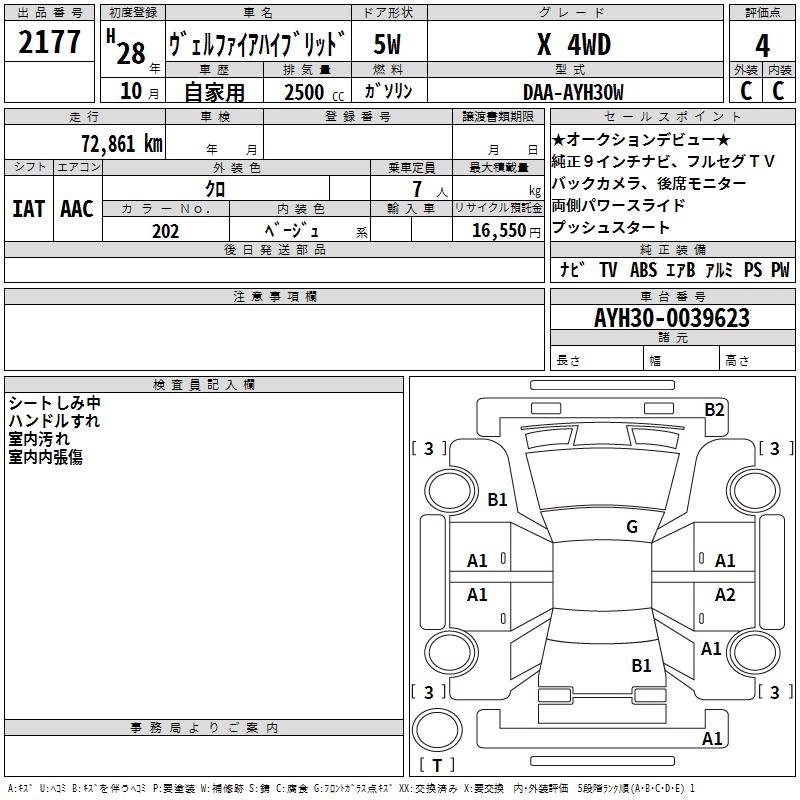Click the ナビ equipment label
This screenshot has width=800, height=800.
point(572,269)
